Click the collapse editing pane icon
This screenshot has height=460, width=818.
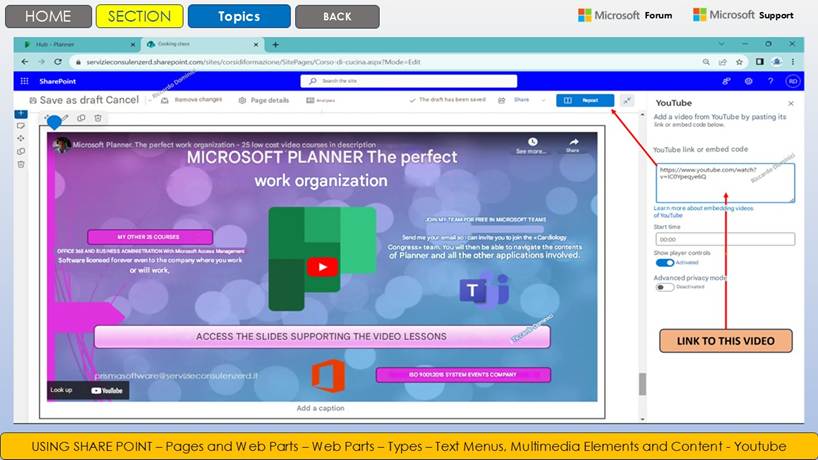pyautogui.click(x=626, y=100)
